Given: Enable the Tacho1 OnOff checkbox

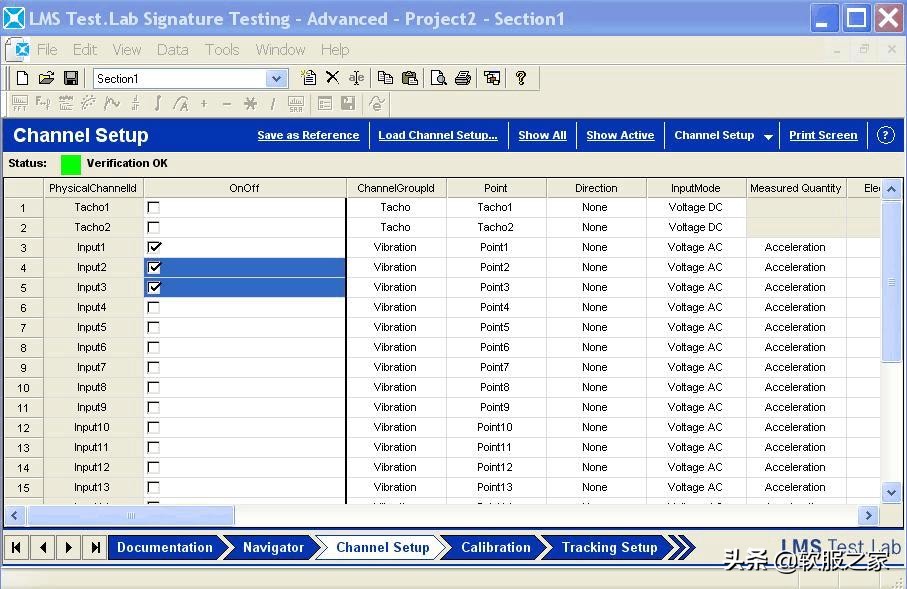Looking at the screenshot, I should click(x=153, y=207).
